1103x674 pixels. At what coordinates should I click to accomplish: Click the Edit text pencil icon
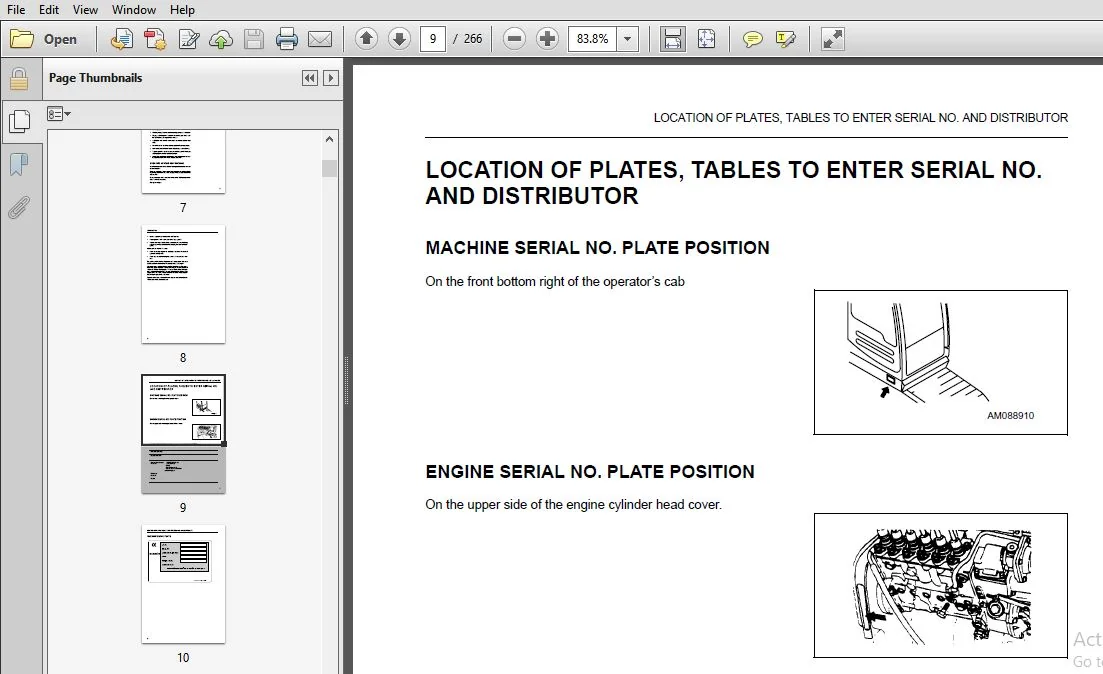pyautogui.click(x=189, y=39)
